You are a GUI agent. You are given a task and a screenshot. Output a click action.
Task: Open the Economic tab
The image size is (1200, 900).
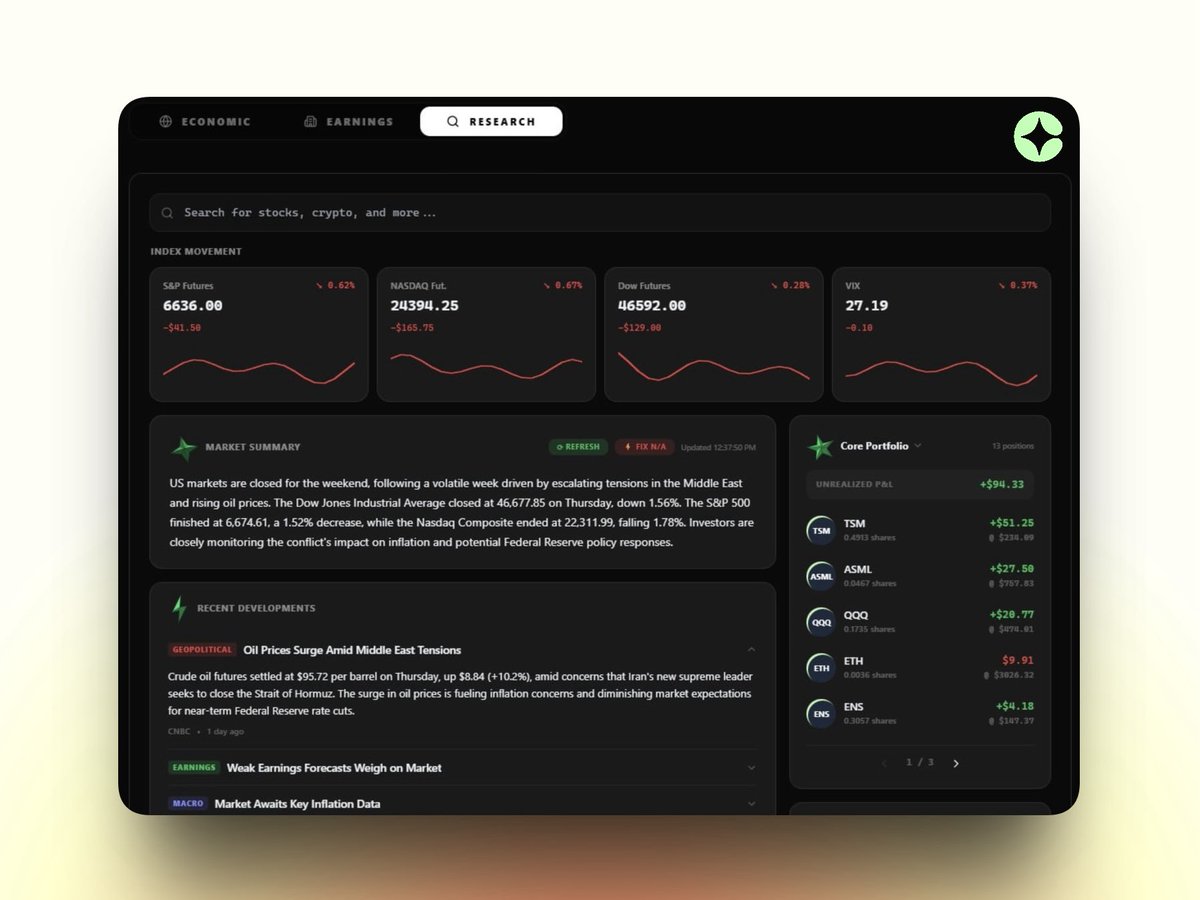[x=205, y=122]
